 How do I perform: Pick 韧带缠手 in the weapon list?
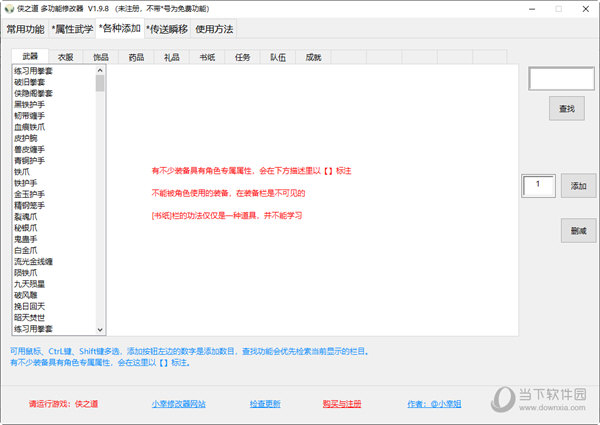click(x=29, y=116)
